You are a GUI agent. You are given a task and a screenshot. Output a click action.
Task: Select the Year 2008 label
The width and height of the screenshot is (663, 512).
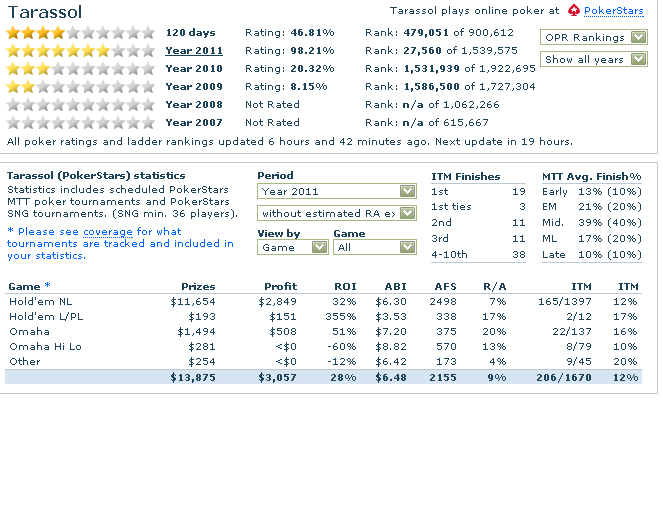coord(194,104)
